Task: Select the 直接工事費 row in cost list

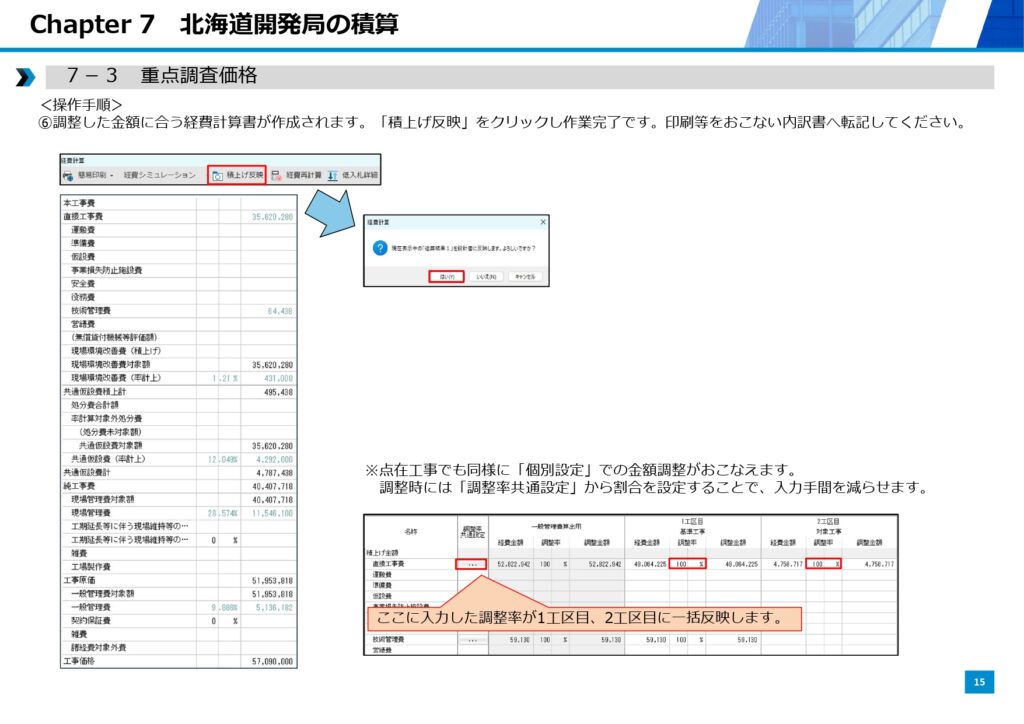Action: (83, 217)
